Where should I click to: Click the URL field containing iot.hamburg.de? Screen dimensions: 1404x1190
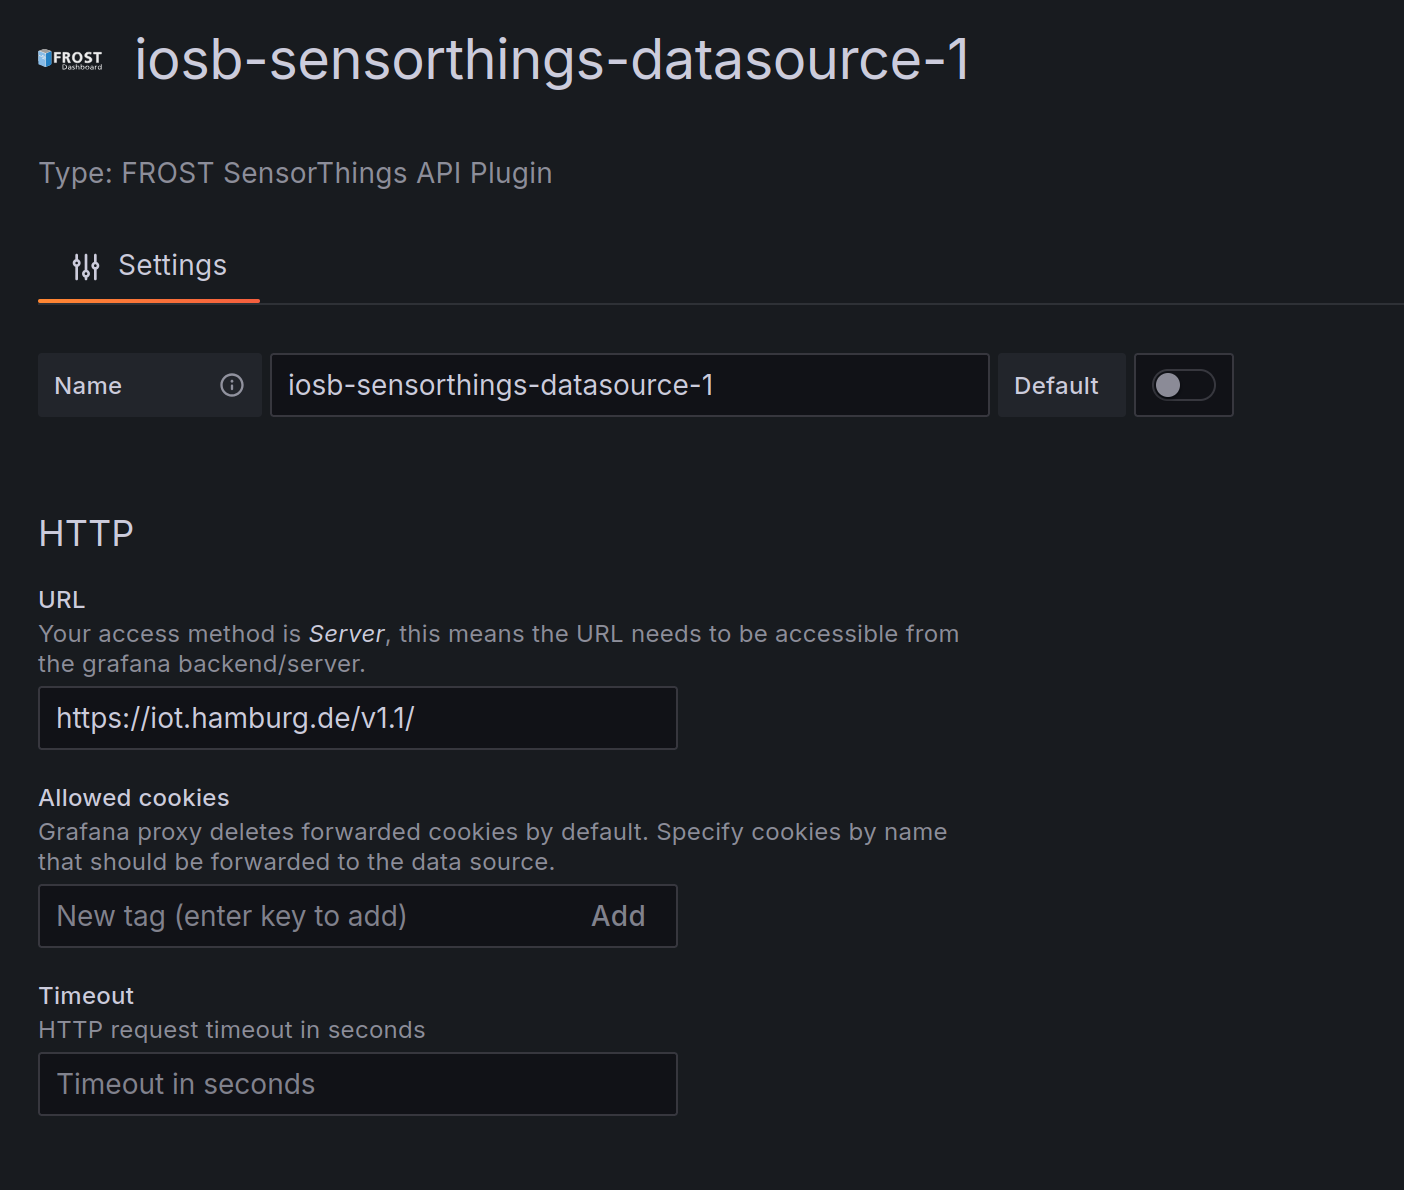357,718
